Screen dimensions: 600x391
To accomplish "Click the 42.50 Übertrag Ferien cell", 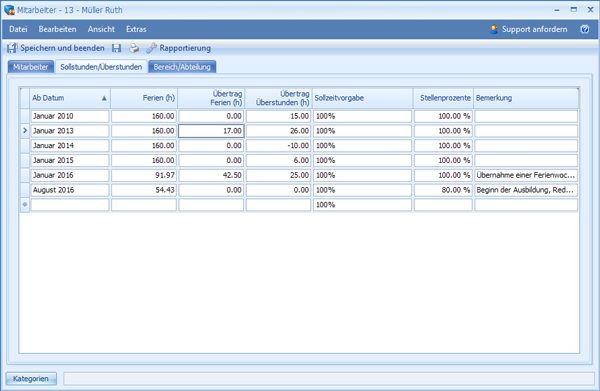I will pos(211,175).
